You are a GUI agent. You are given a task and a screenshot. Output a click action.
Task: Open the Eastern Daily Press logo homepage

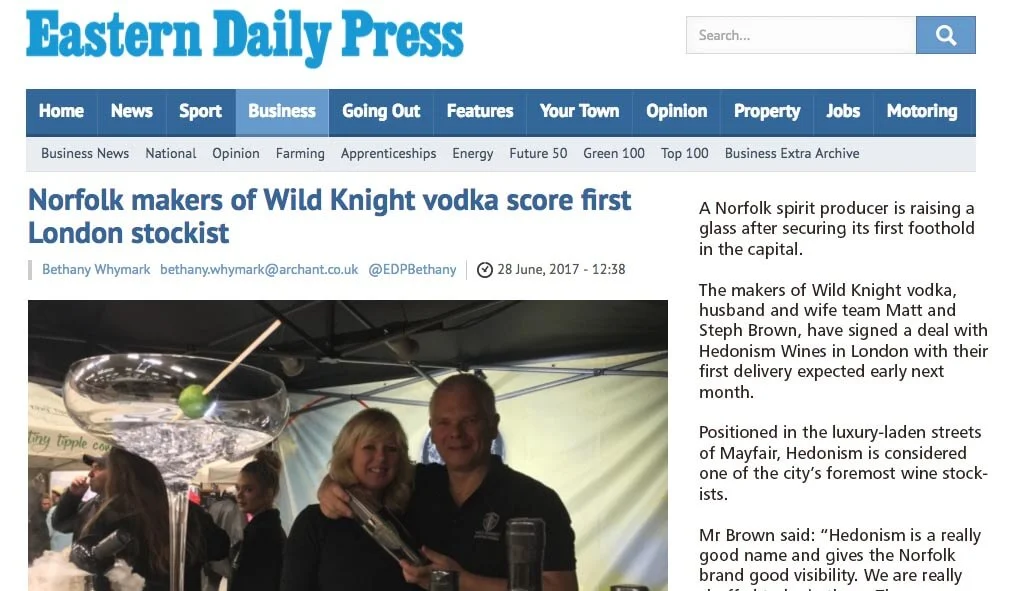pyautogui.click(x=245, y=37)
